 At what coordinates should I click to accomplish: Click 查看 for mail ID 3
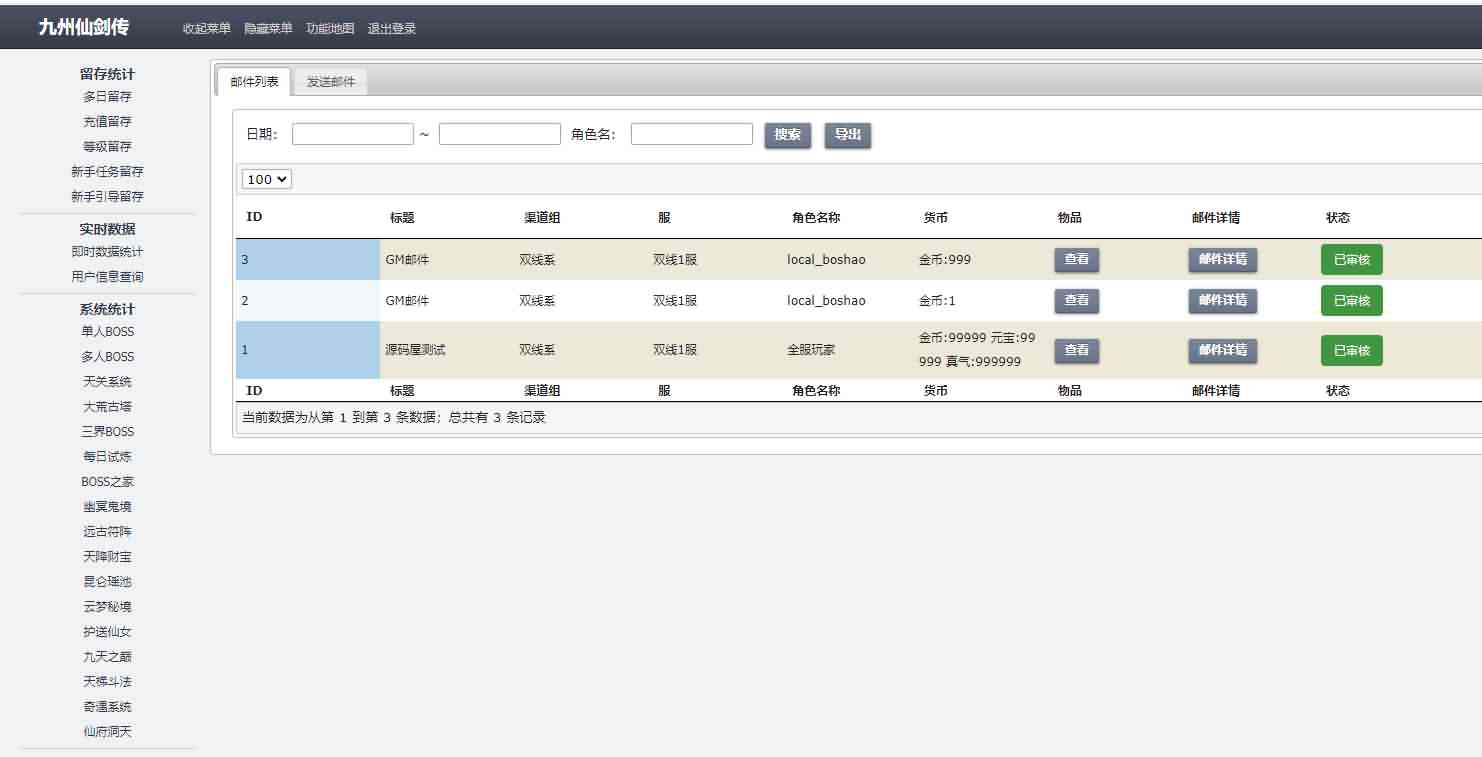coord(1076,259)
